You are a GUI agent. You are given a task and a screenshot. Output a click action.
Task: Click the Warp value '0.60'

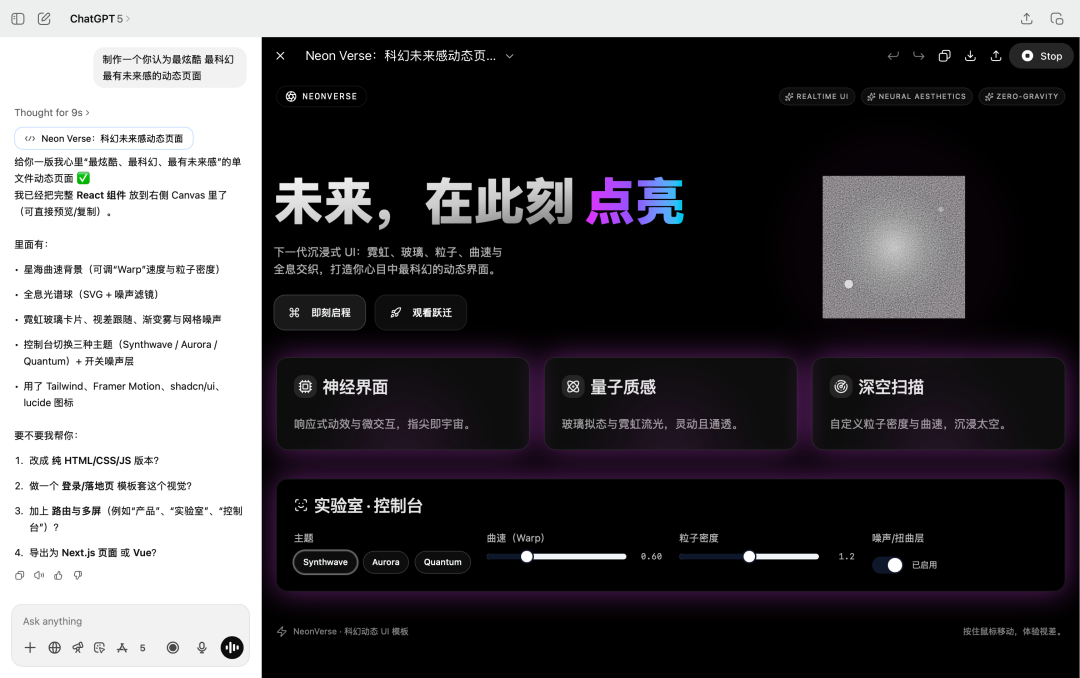651,557
